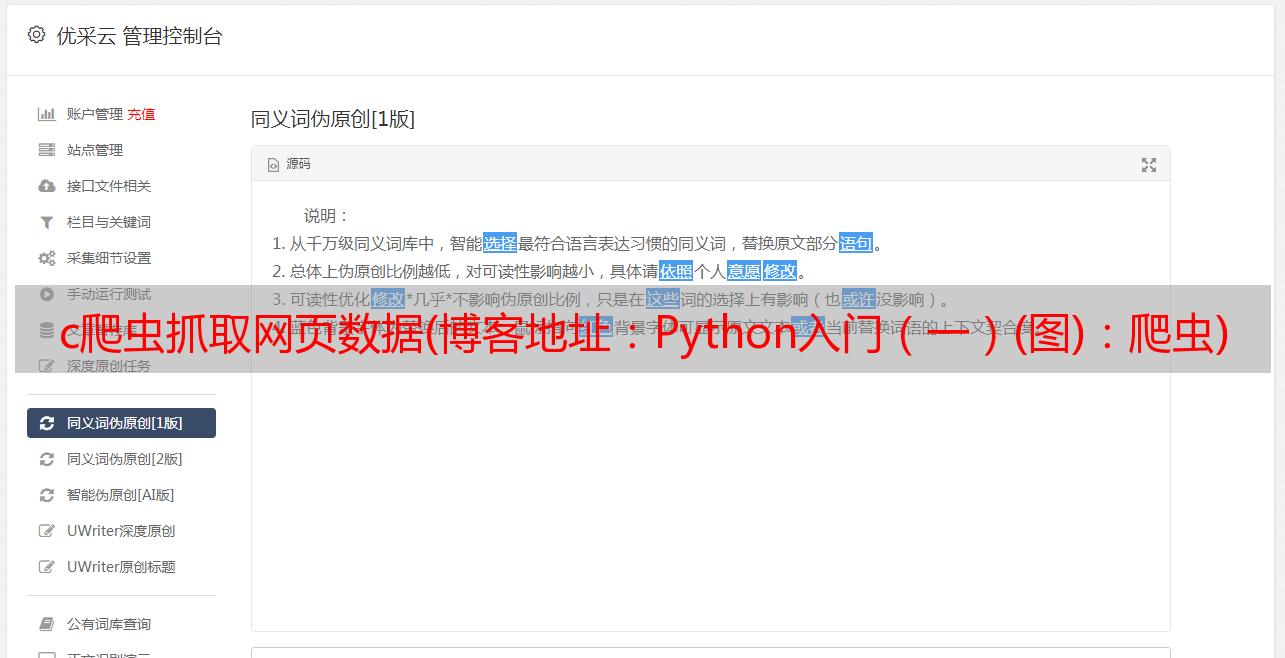Screen dimensions: 1285x658
Task: Switch to 同义词伪原创[2版]
Action: point(125,459)
